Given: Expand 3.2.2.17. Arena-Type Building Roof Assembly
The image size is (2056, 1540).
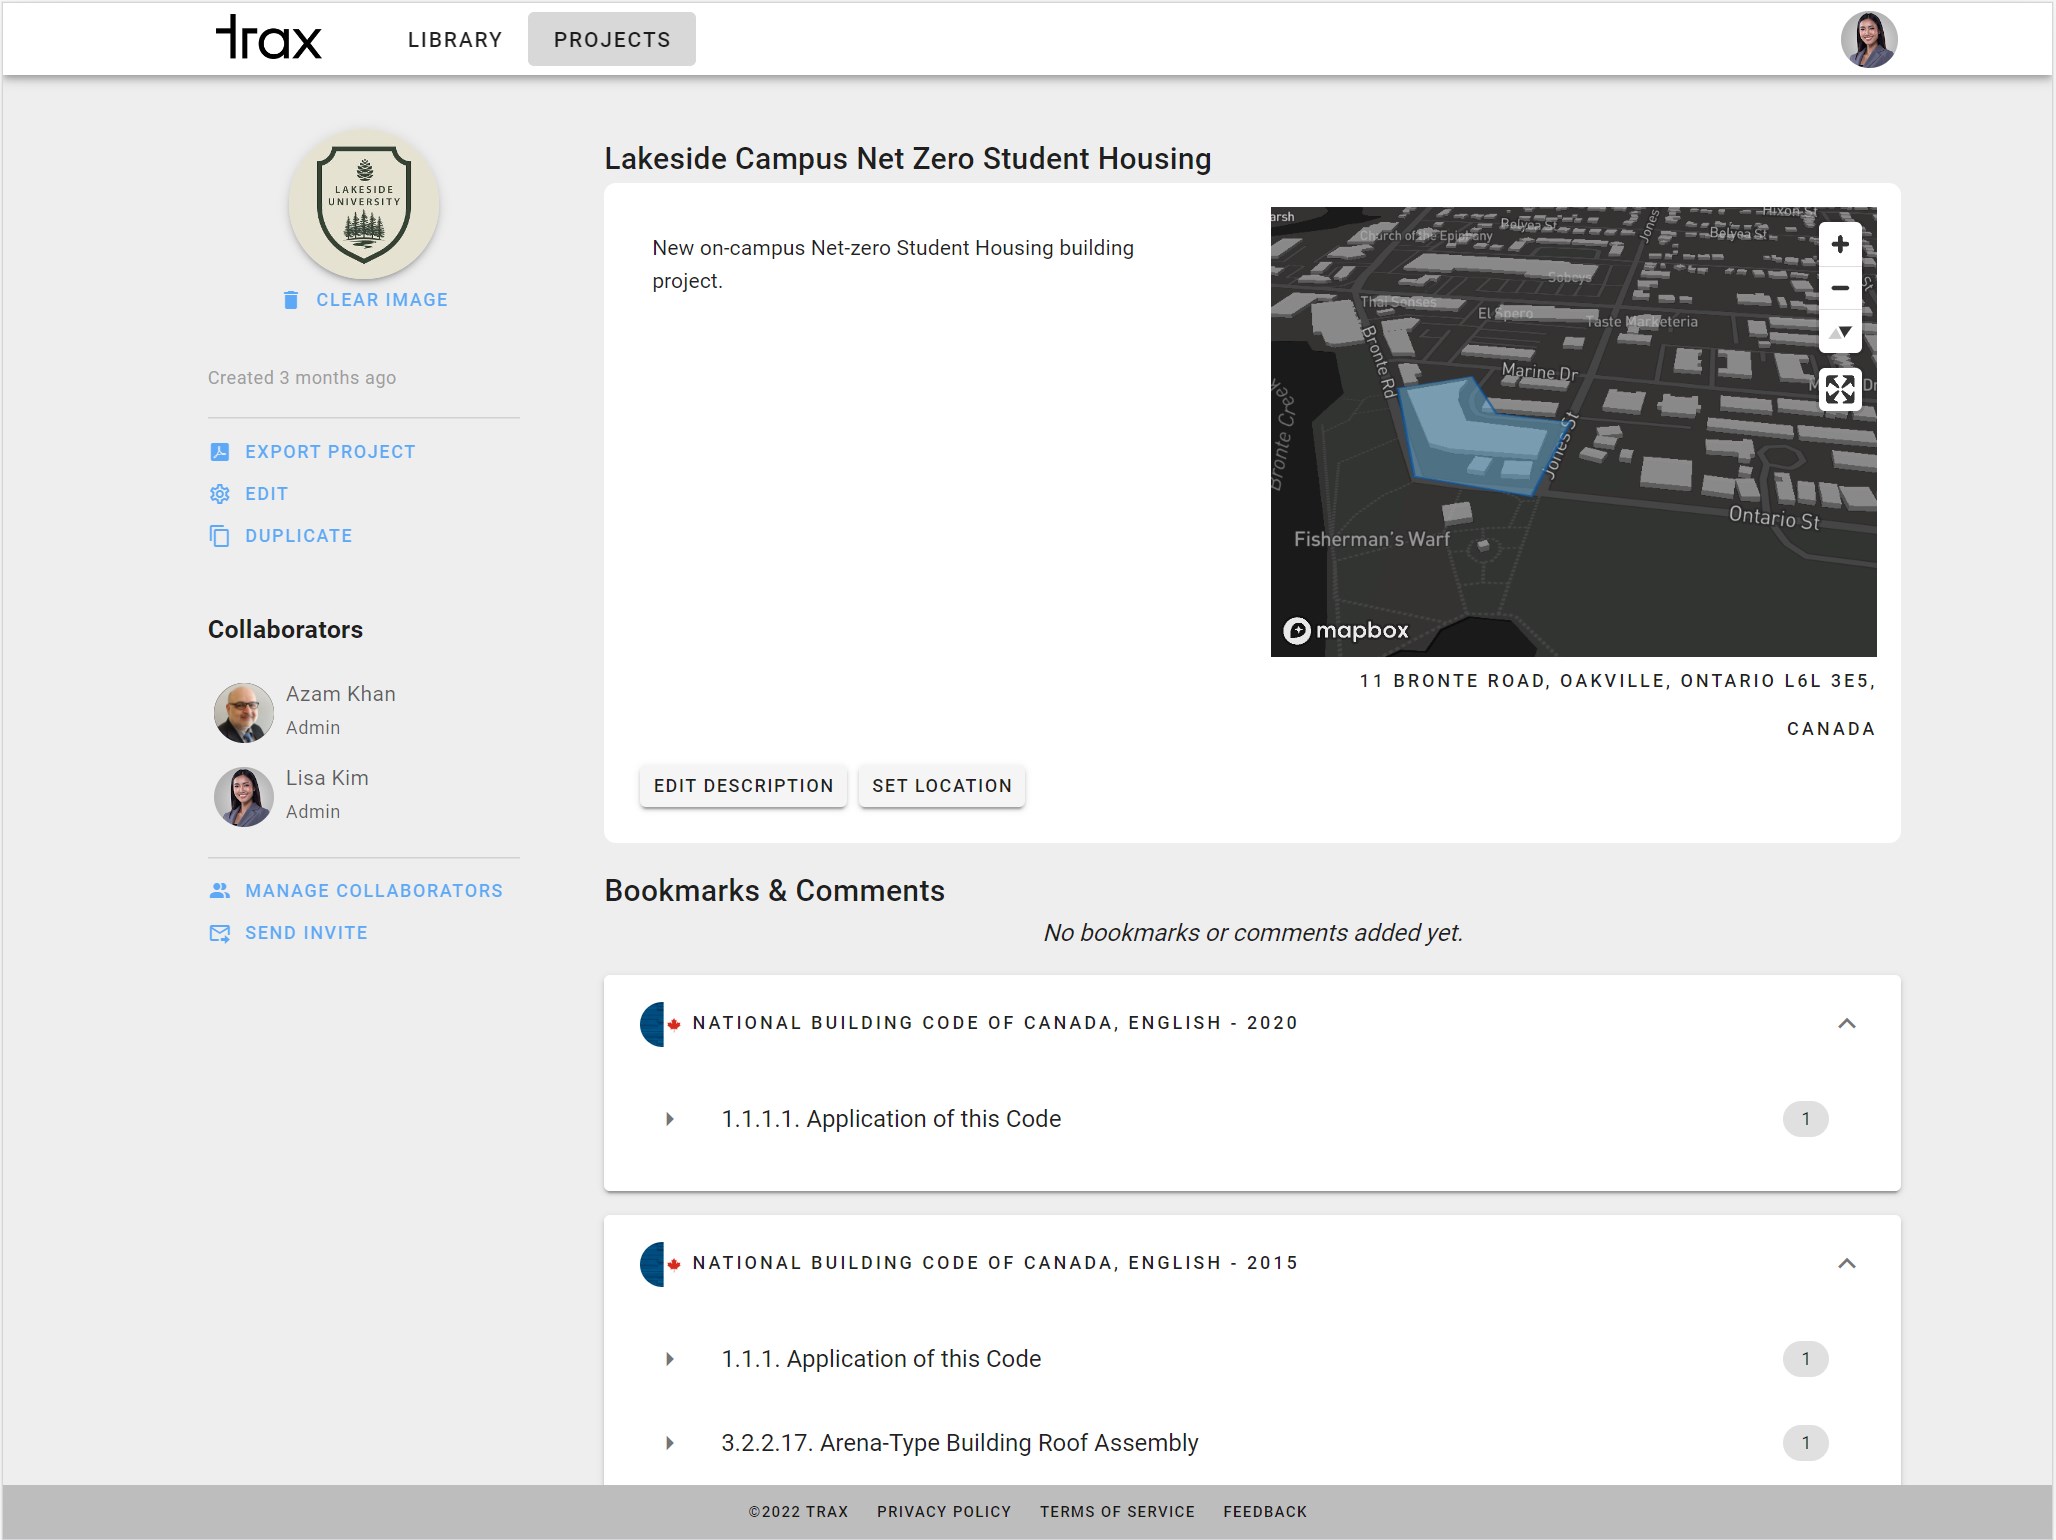Looking at the screenshot, I should [670, 1443].
